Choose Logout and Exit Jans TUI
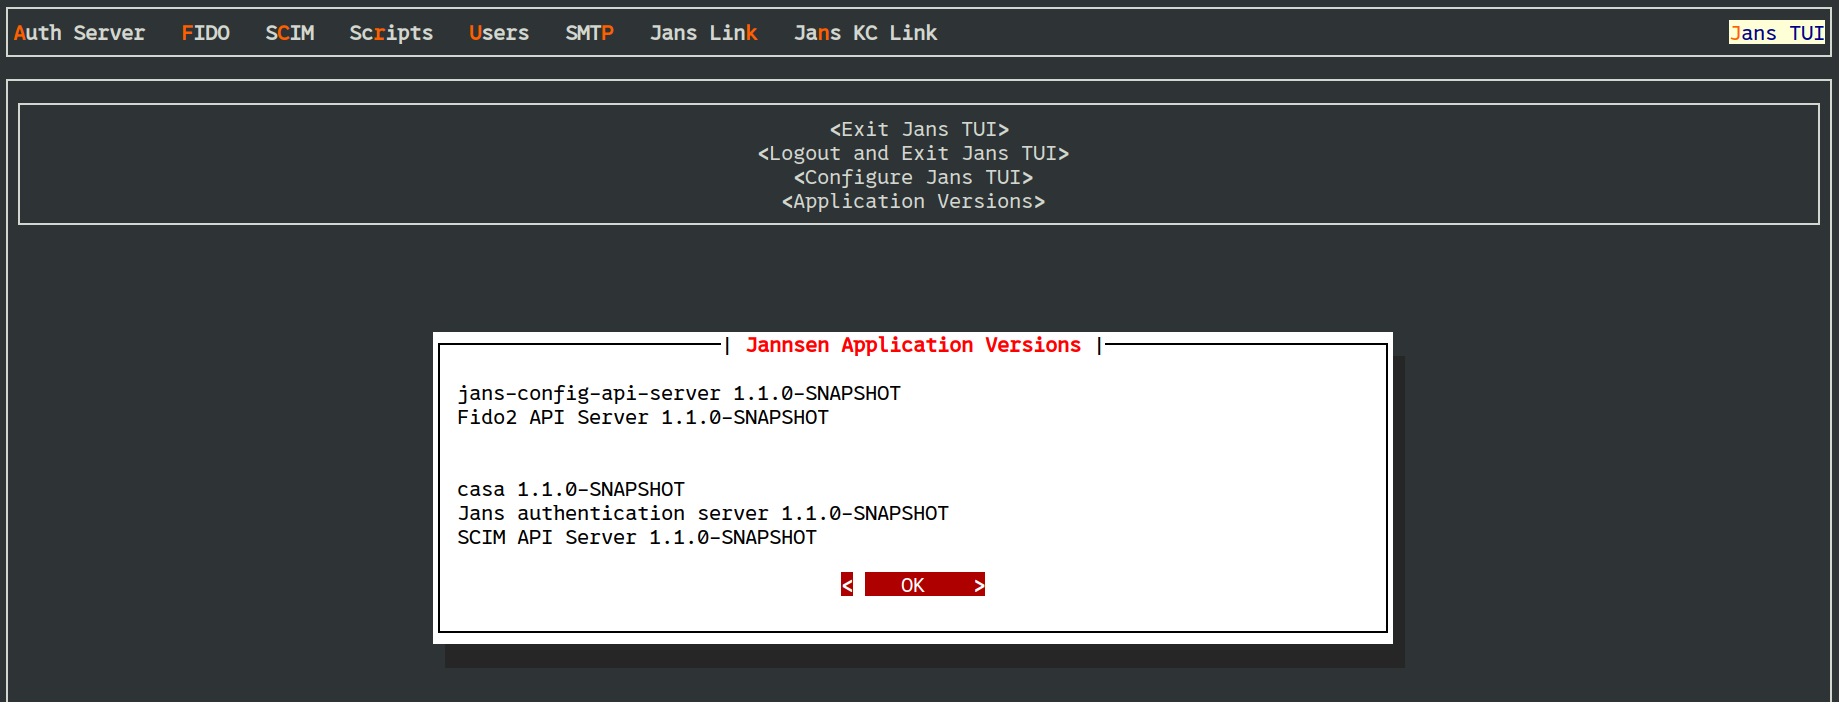This screenshot has height=702, width=1839. coord(913,153)
